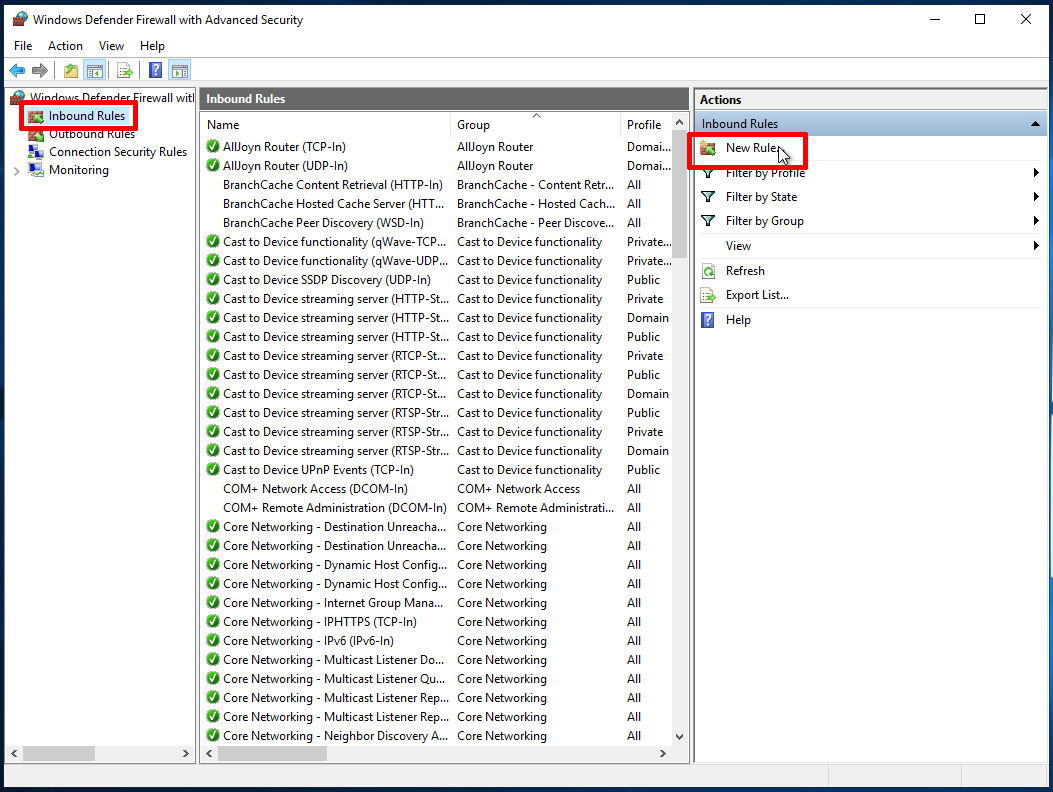Click green check of Cast to Device SSDP Discovery
Viewport: 1053px width, 792px height.
point(213,279)
